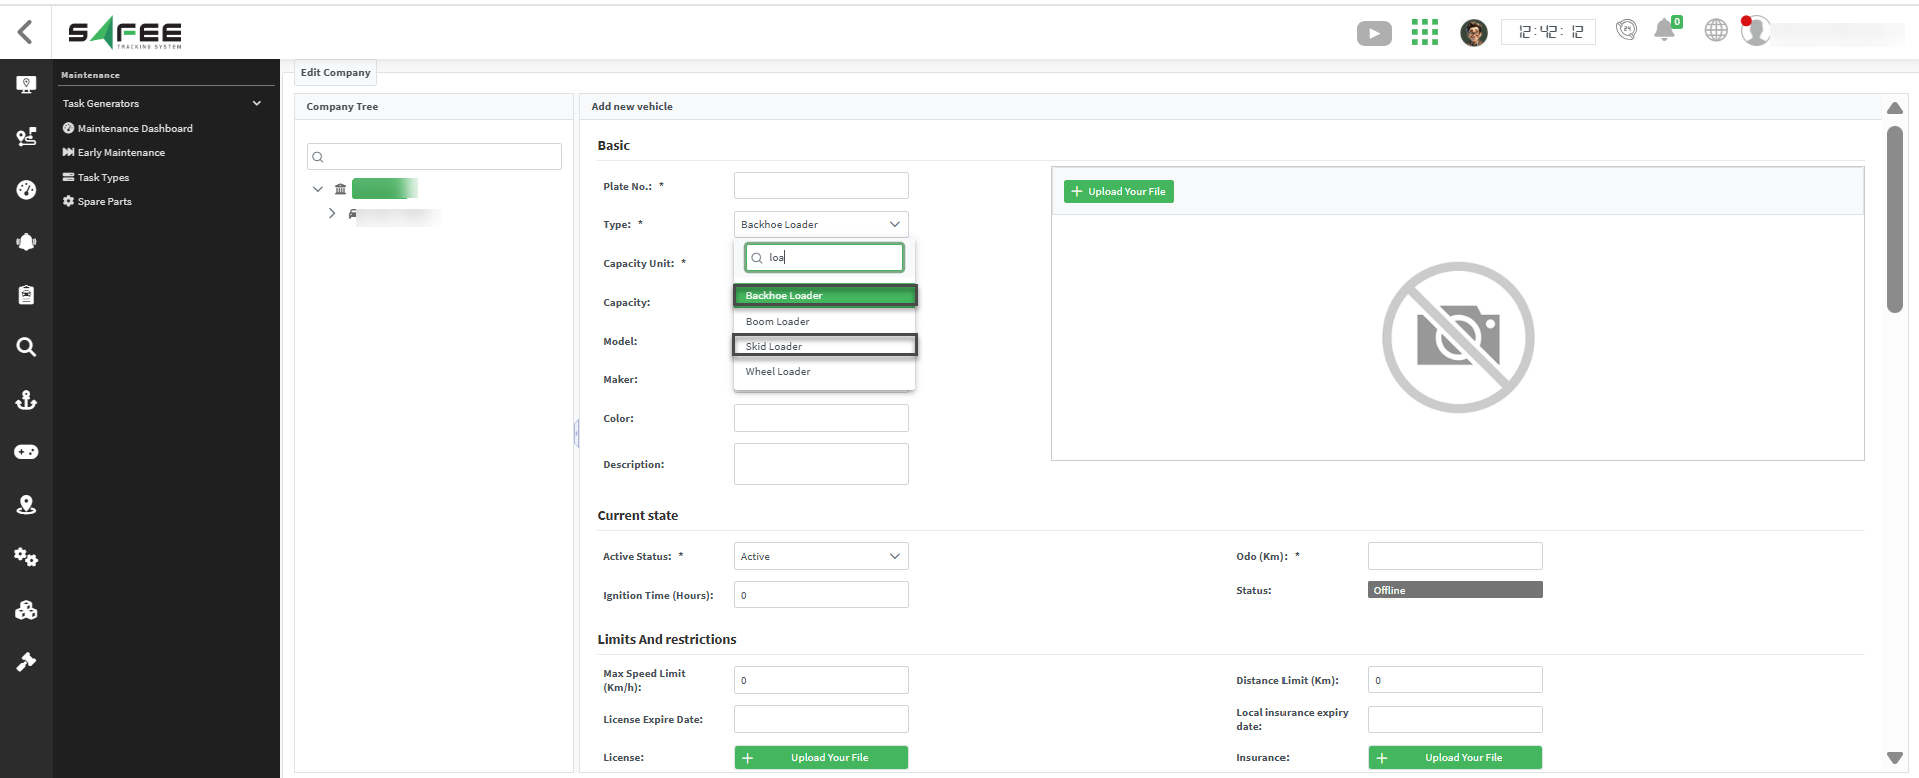Click the License Upload Your File button
The width and height of the screenshot is (1919, 778).
[820, 758]
